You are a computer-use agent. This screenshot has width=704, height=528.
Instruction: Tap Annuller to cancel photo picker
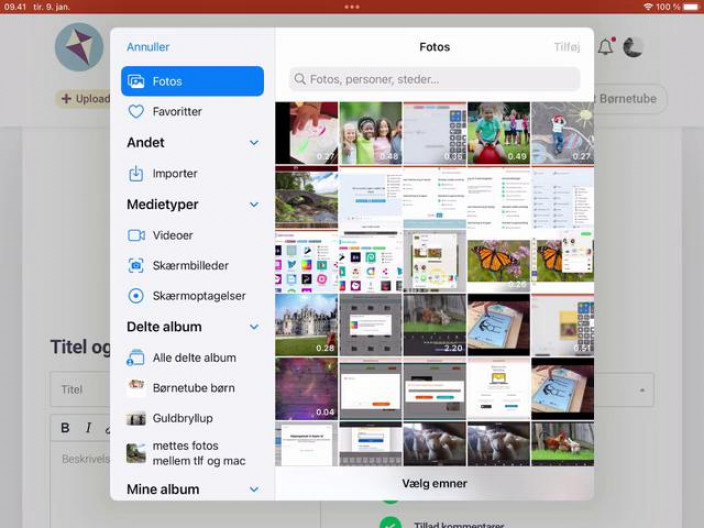point(148,47)
